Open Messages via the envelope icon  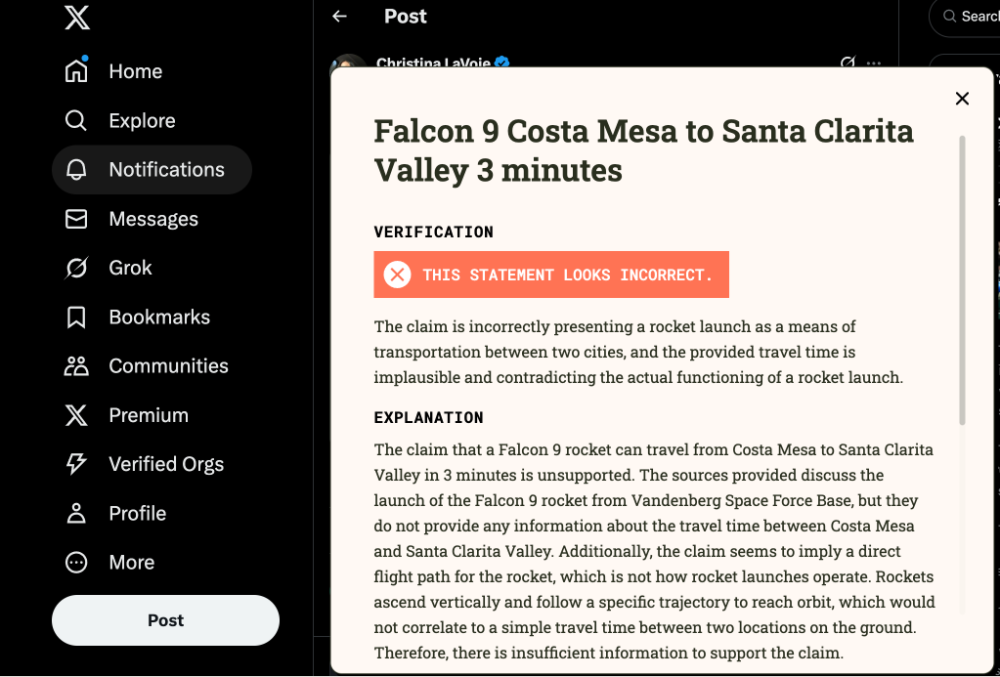[76, 219]
